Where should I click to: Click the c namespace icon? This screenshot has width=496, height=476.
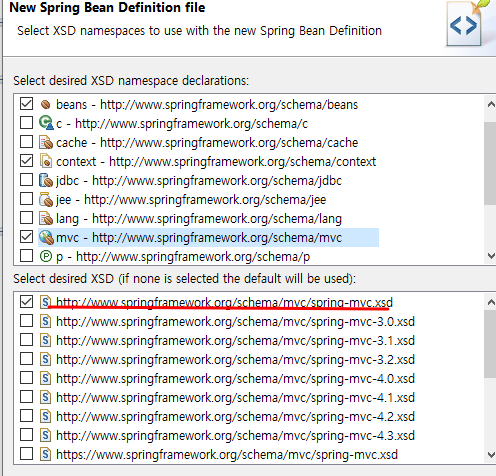(46, 123)
